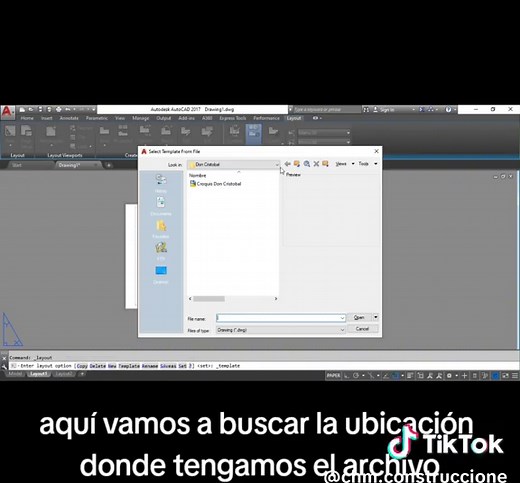Add a new layout with bottom plus button
520x483 pixels.
coord(82,374)
